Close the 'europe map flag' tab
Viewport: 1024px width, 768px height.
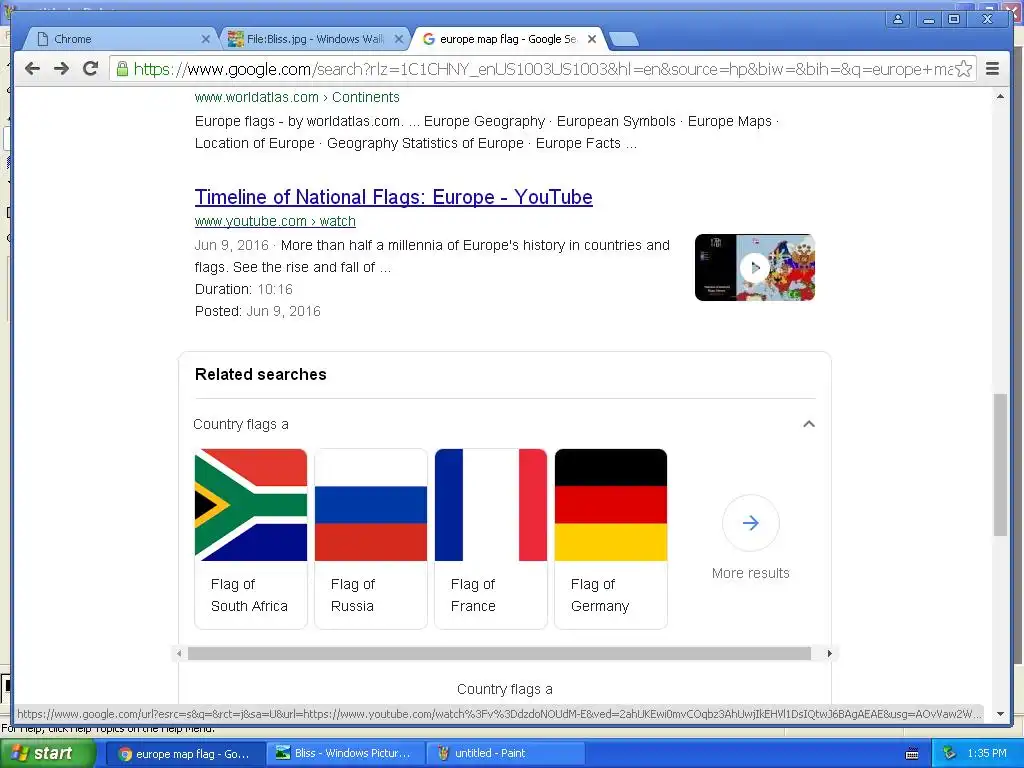point(592,39)
